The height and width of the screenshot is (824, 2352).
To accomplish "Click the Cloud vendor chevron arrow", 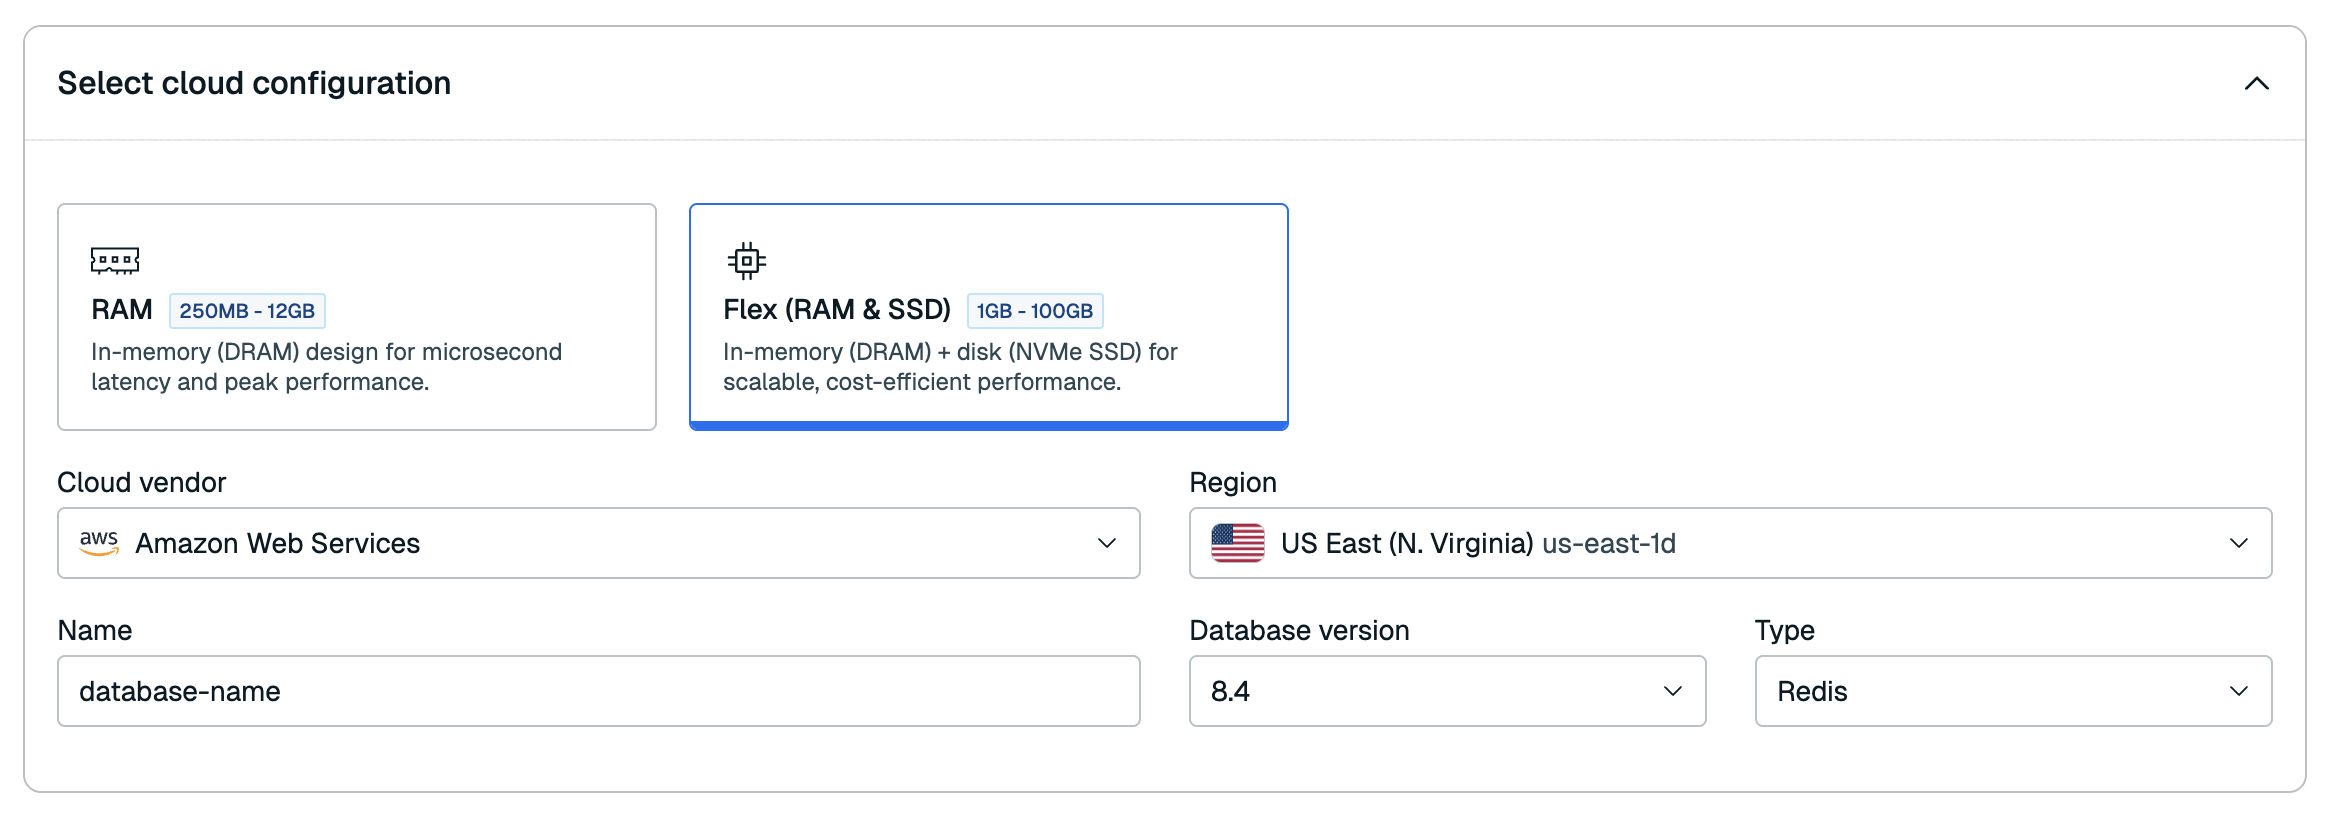I will 1106,543.
